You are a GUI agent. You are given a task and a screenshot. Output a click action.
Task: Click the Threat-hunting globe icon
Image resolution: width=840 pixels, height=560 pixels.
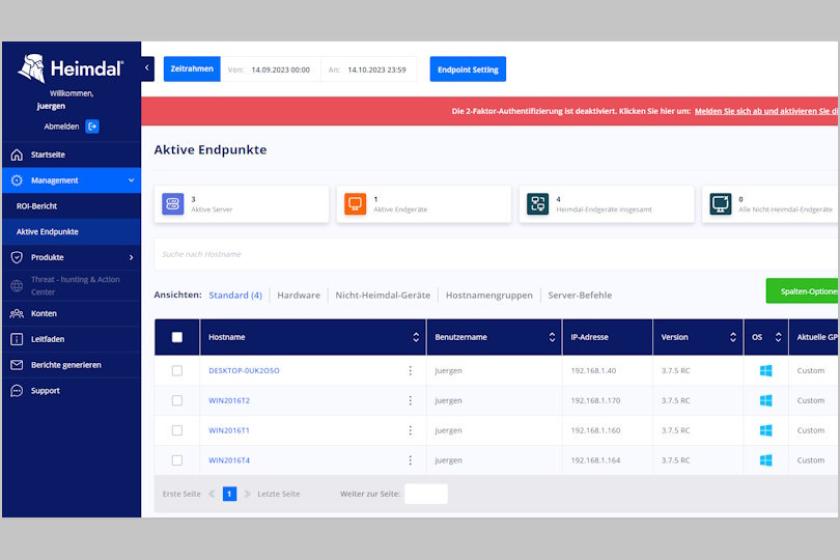(x=17, y=286)
